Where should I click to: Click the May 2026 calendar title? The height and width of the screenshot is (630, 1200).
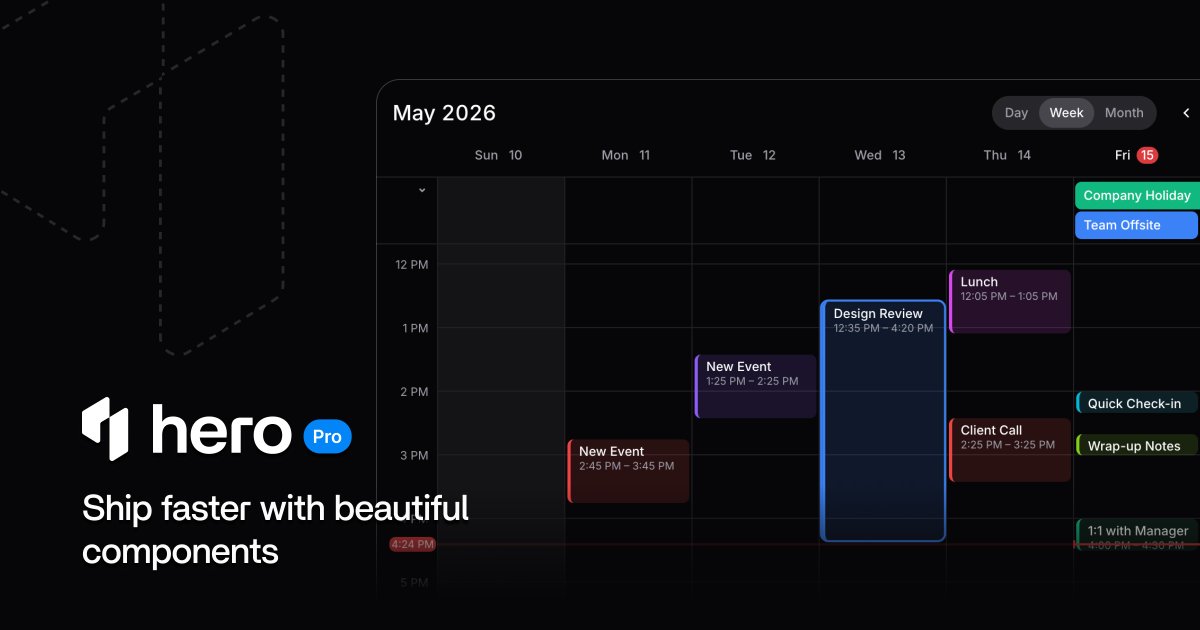[x=444, y=113]
